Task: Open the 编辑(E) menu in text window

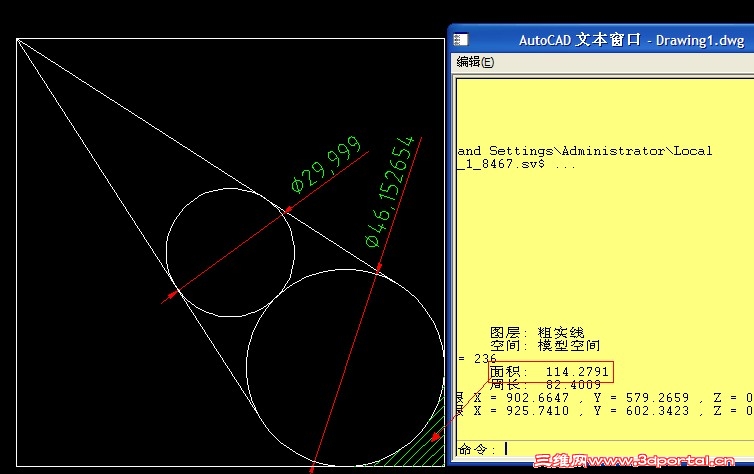Action: [475, 62]
